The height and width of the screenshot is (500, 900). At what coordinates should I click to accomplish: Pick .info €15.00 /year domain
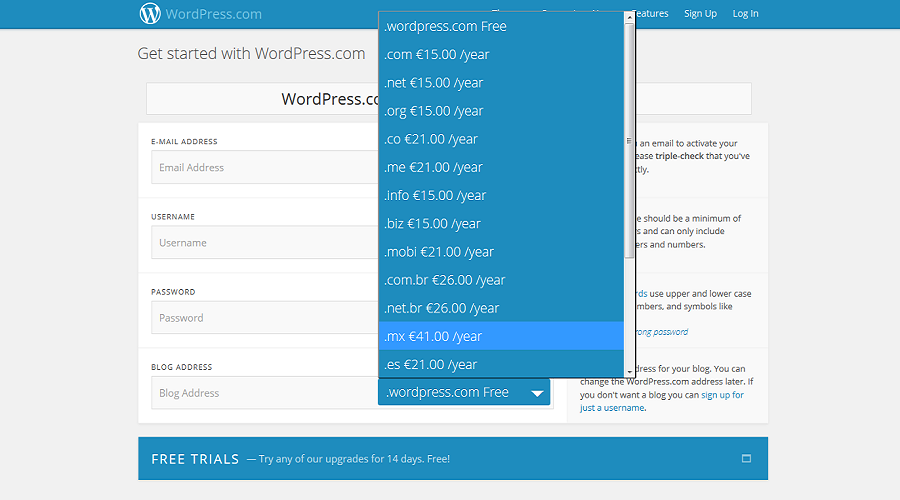click(x=501, y=195)
